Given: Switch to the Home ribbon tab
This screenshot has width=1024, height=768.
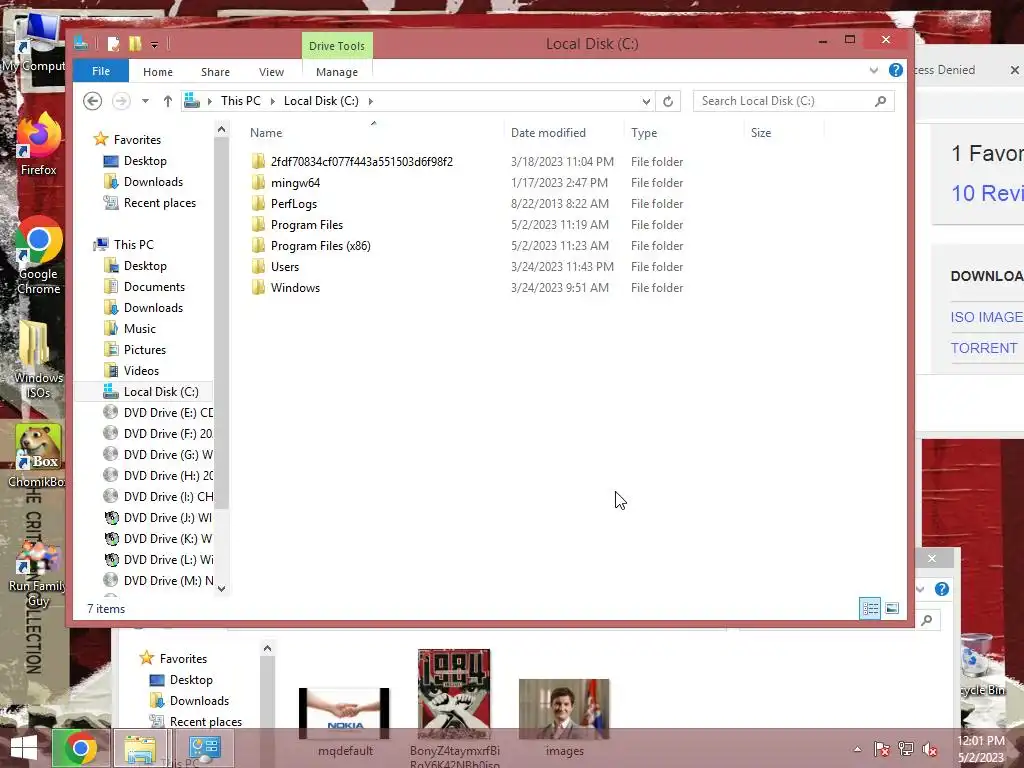Looking at the screenshot, I should coord(157,72).
